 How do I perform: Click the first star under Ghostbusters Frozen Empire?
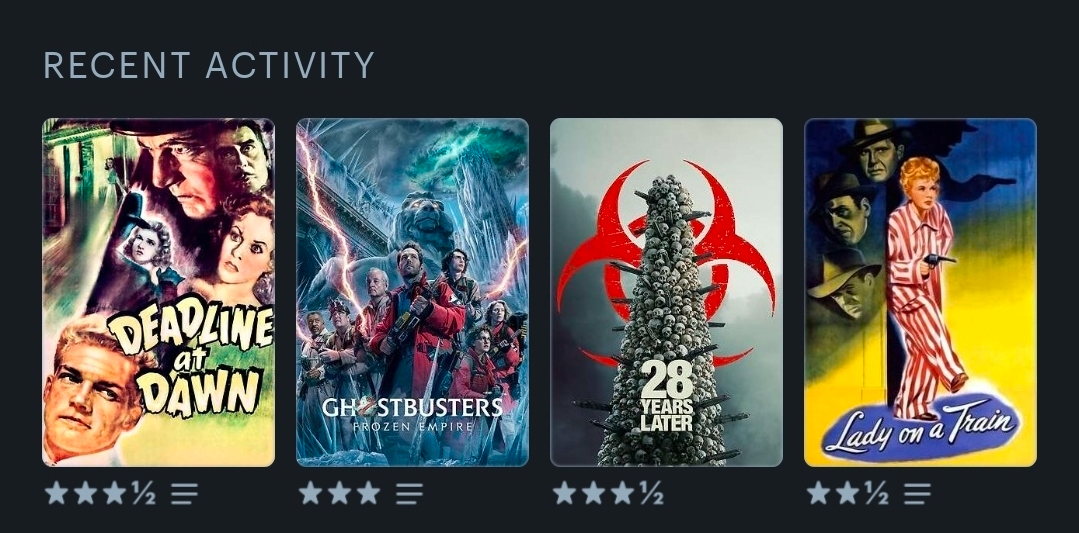click(310, 493)
